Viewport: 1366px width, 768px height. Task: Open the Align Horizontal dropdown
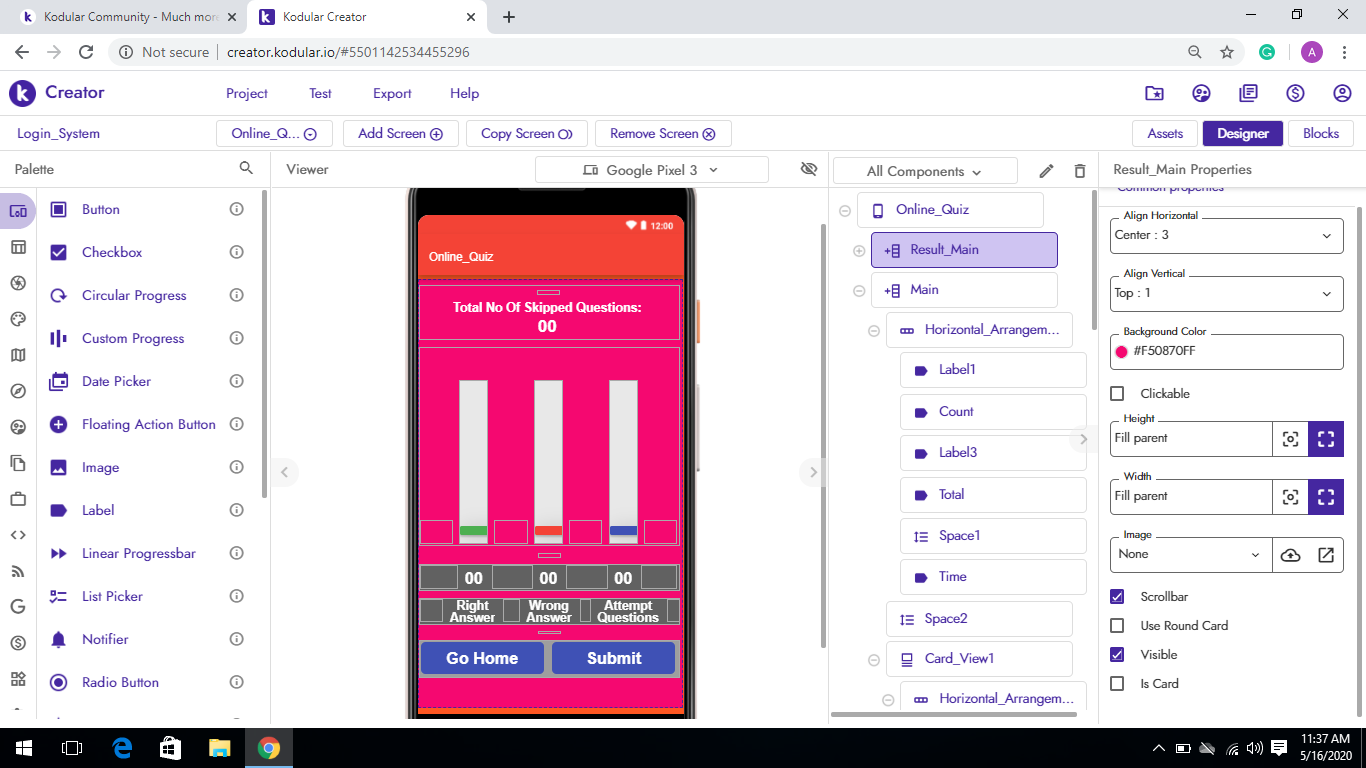click(x=1226, y=236)
